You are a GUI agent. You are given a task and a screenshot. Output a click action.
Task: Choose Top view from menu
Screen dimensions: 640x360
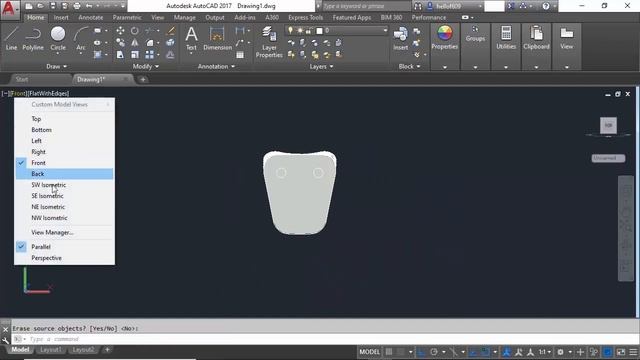(64, 119)
